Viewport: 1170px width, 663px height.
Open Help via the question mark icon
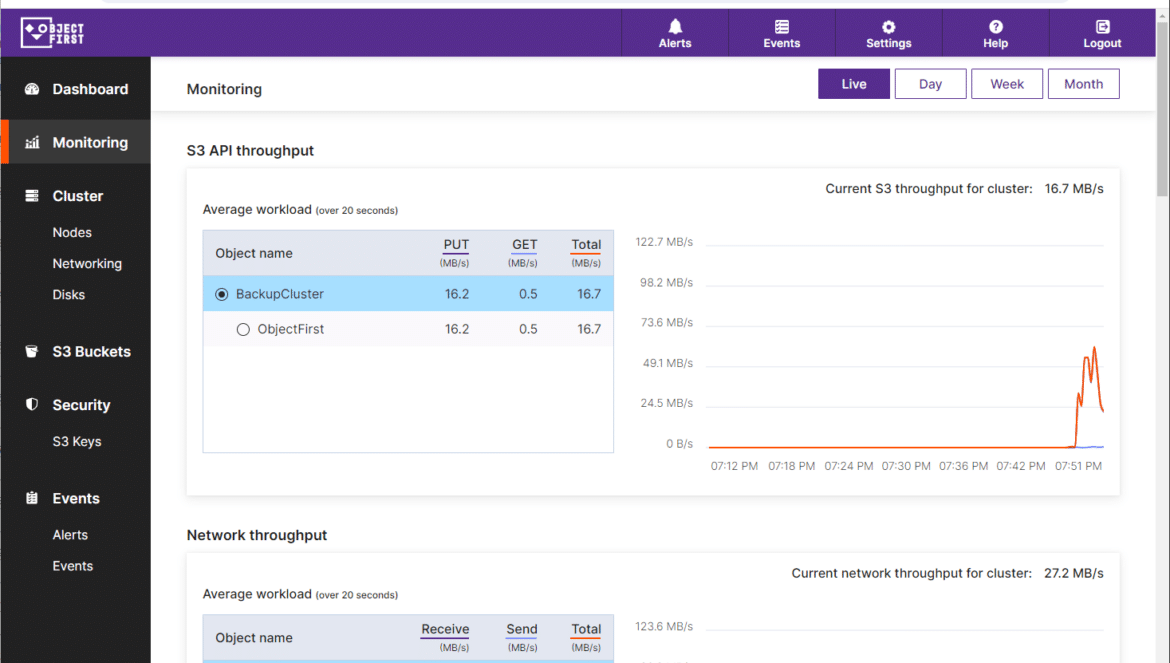[995, 27]
